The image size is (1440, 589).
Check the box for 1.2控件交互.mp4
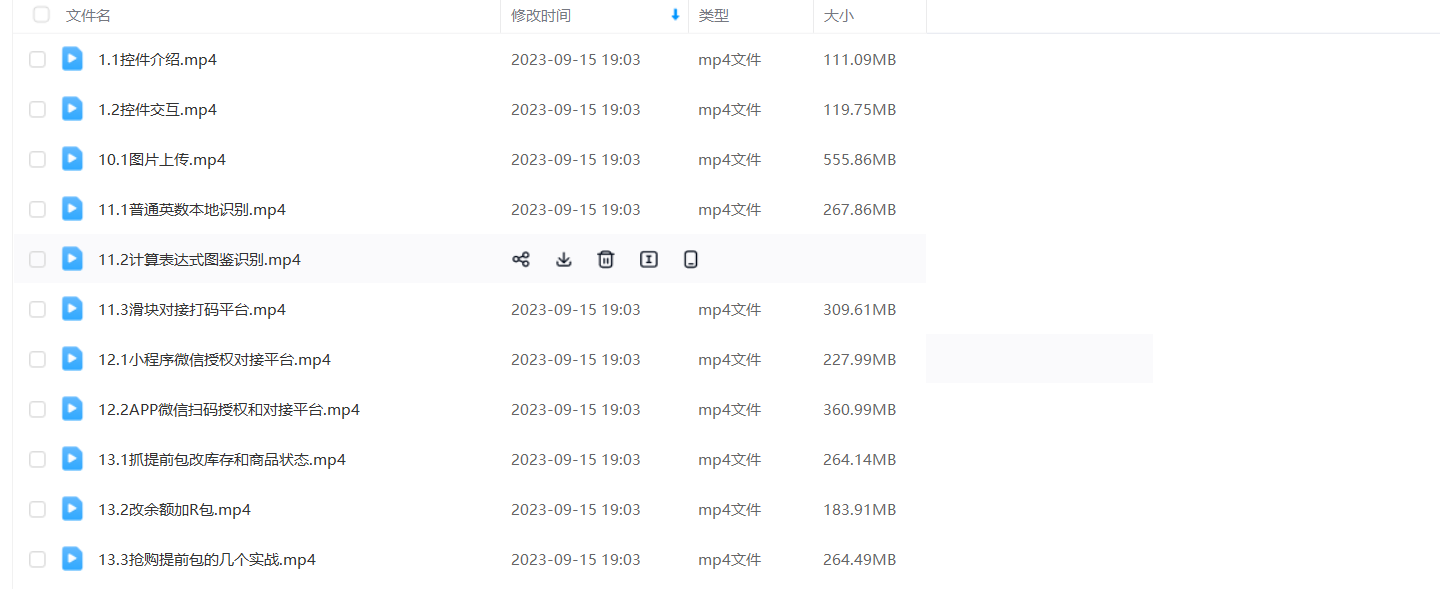37,110
